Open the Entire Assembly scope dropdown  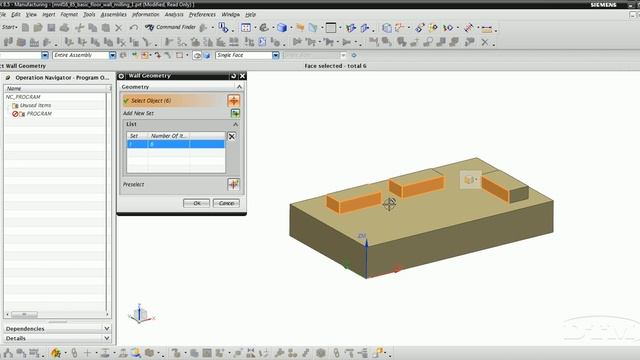[x=112, y=55]
